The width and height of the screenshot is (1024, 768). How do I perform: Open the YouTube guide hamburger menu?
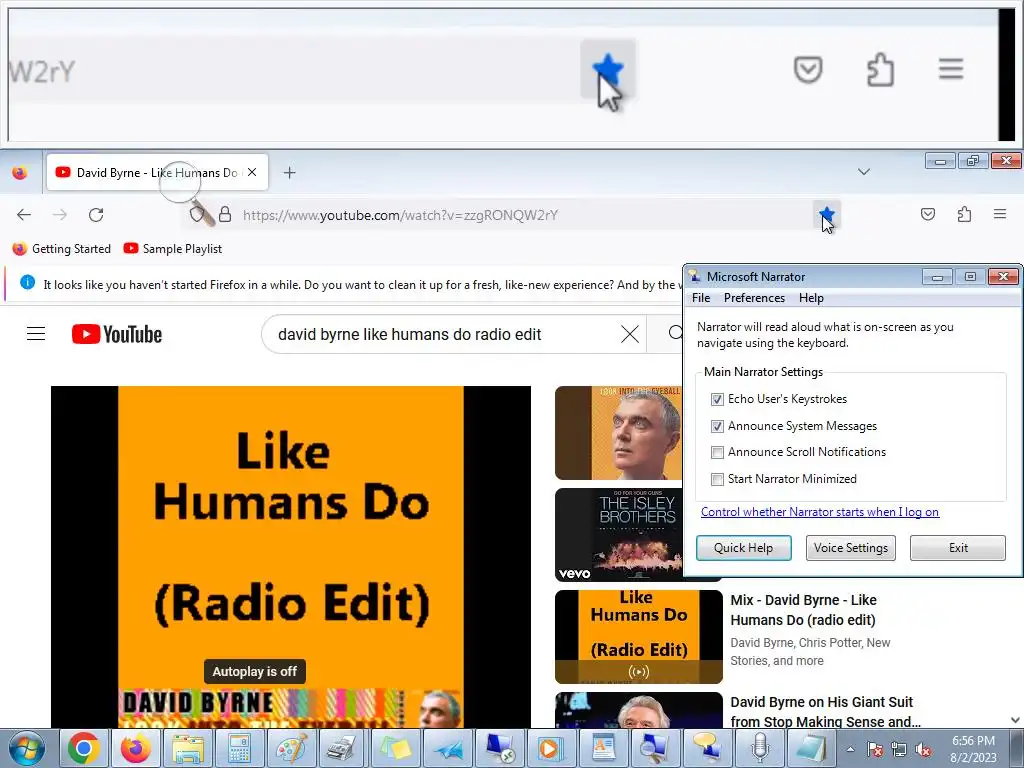pos(36,334)
